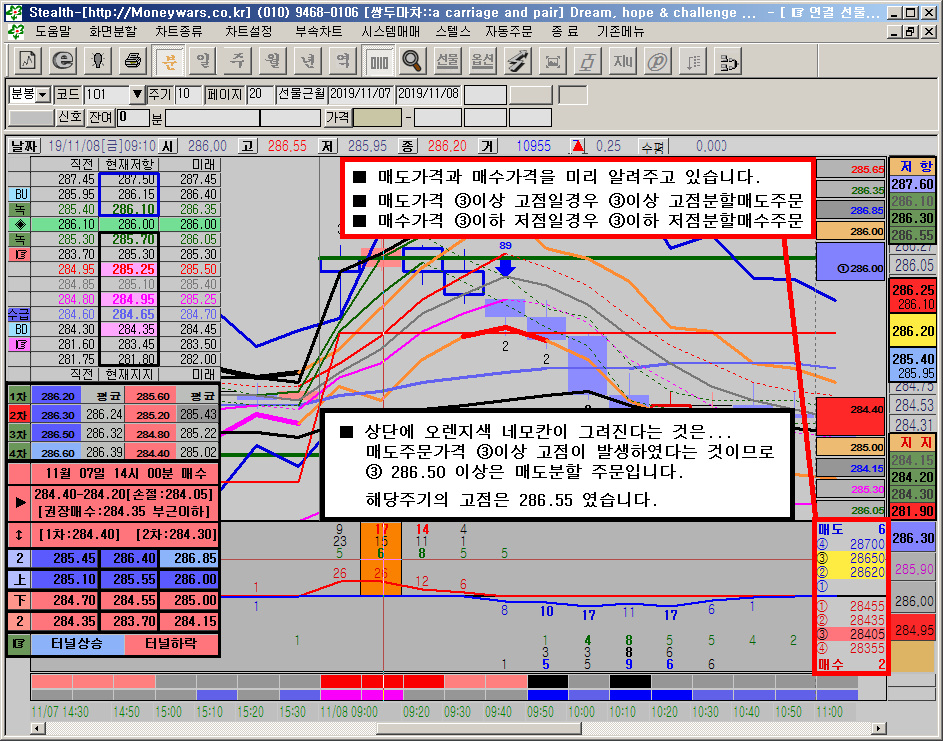The height and width of the screenshot is (741, 943).
Task: Click the 주기 period input showing 10
Action: click(x=188, y=94)
